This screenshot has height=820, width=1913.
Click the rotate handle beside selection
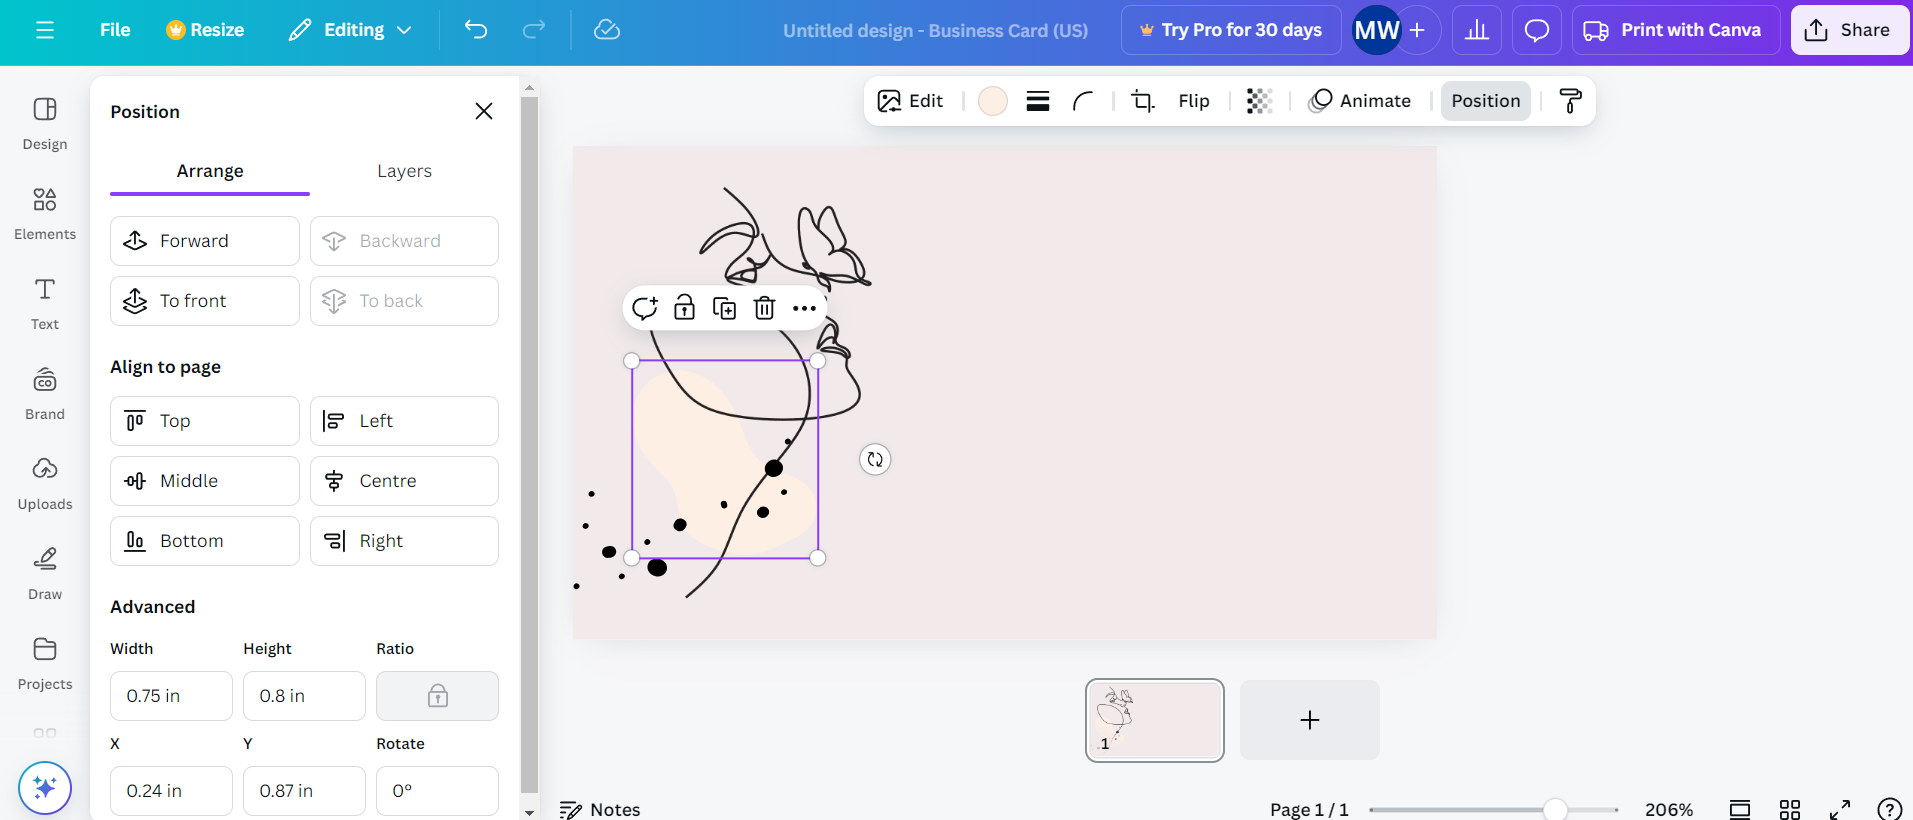pos(875,459)
